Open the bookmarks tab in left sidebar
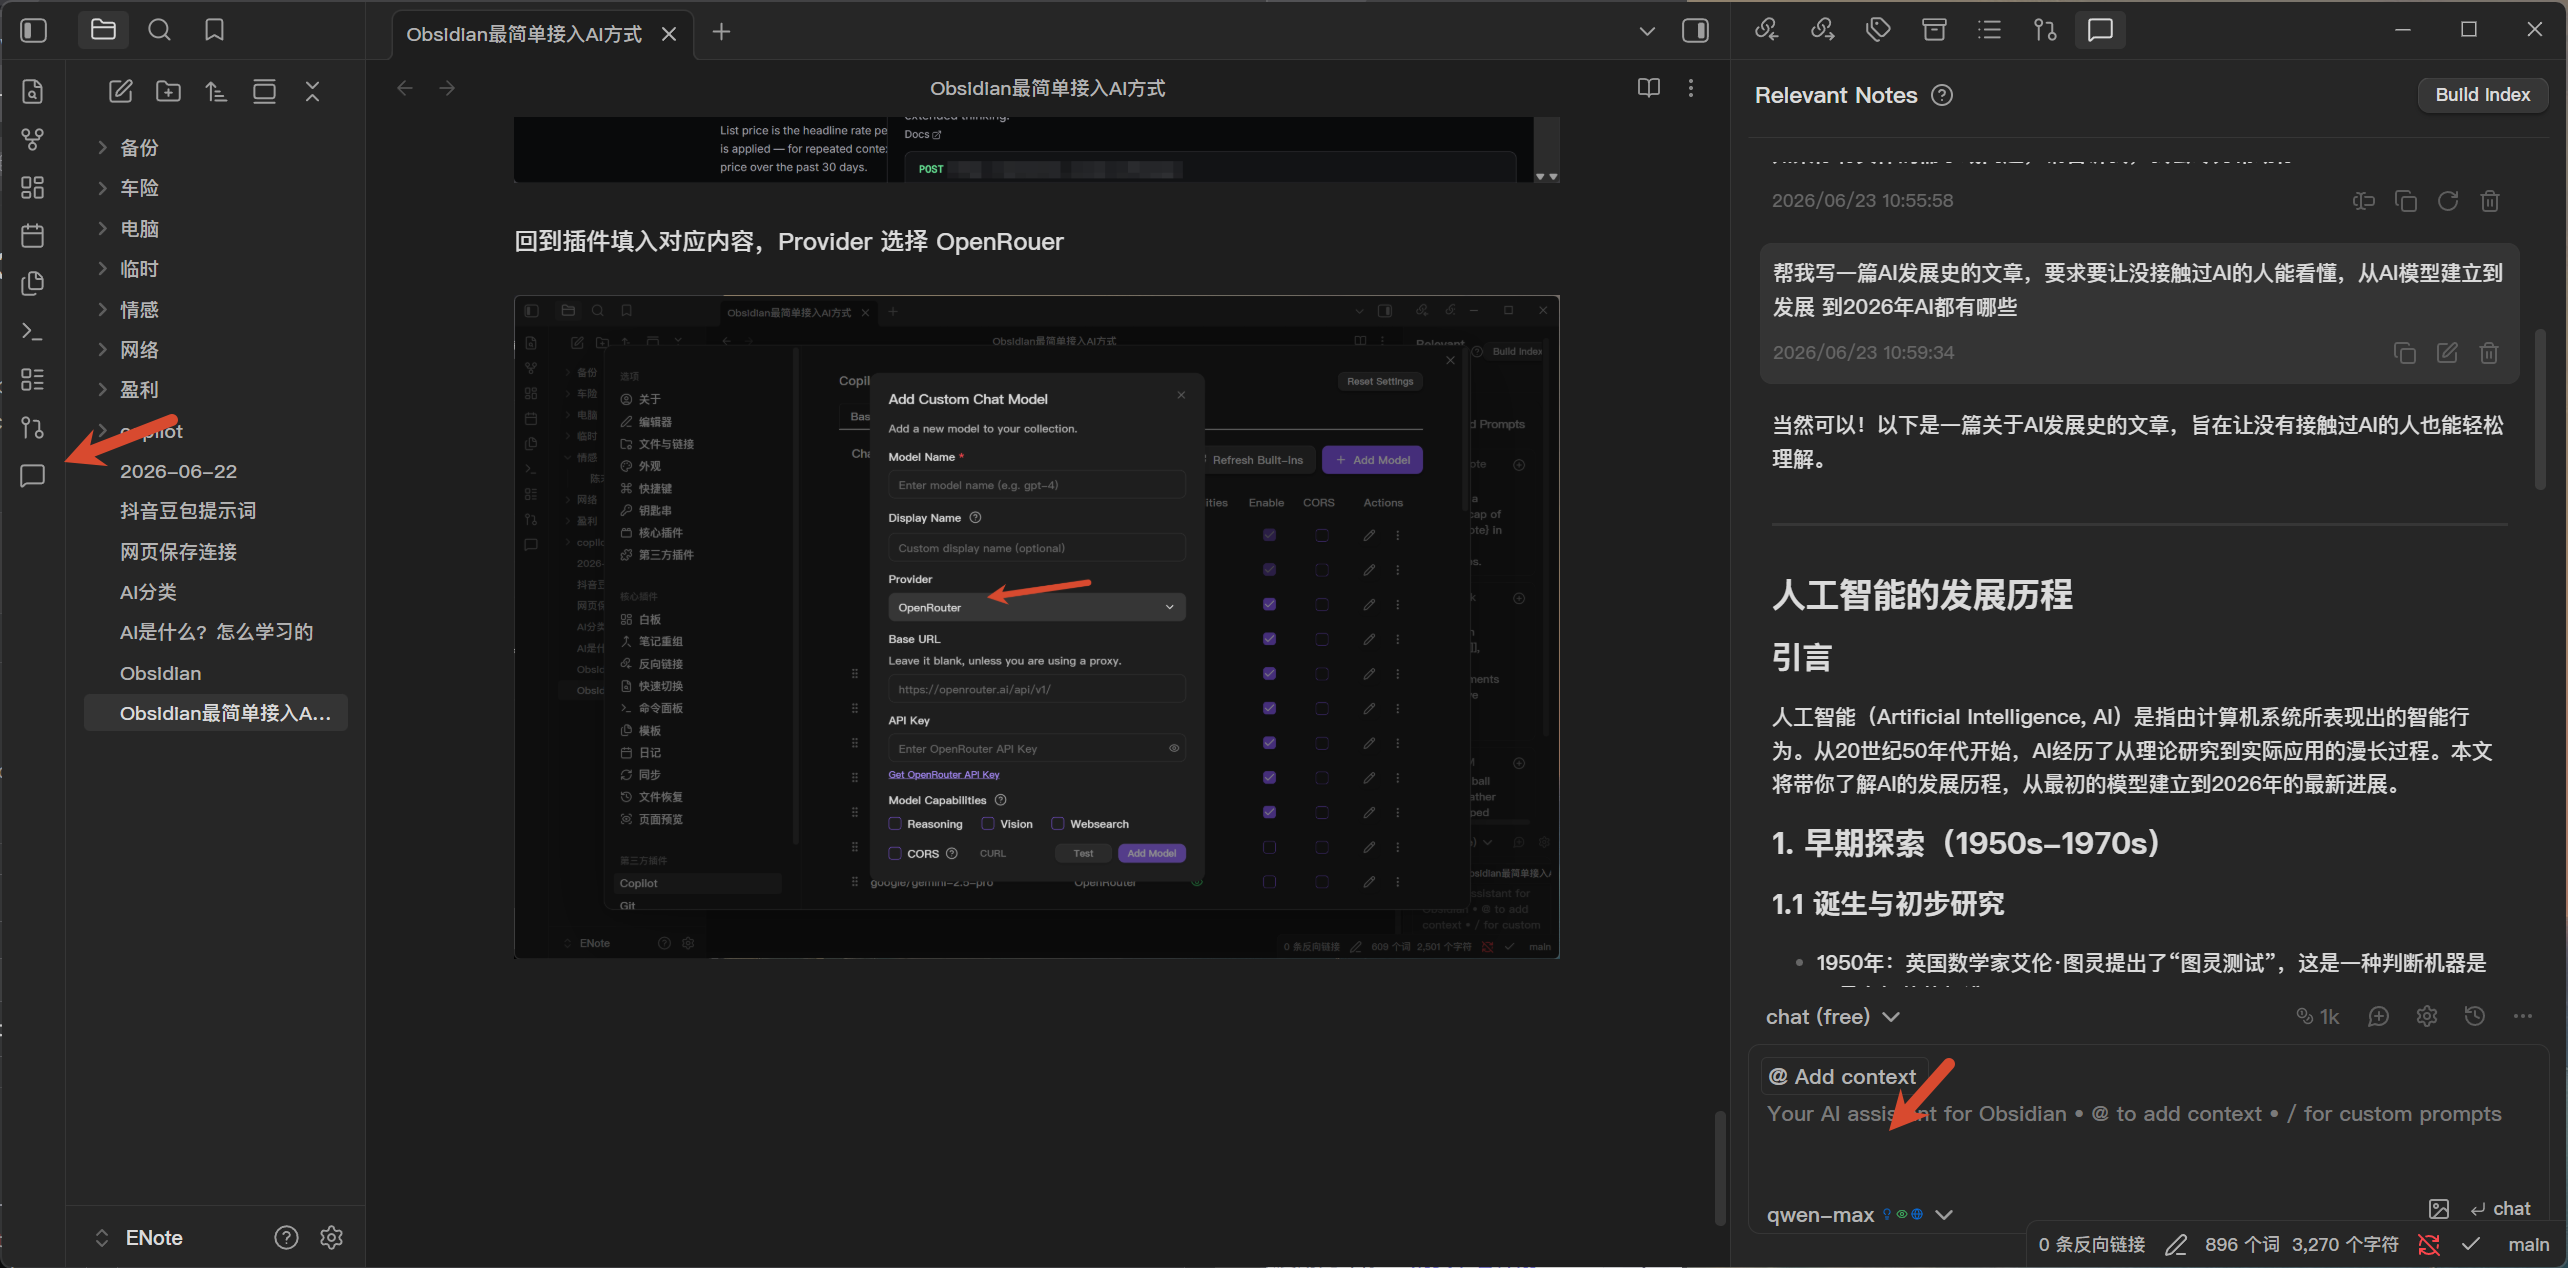Screen dimensions: 2568x1268 click(214, 31)
